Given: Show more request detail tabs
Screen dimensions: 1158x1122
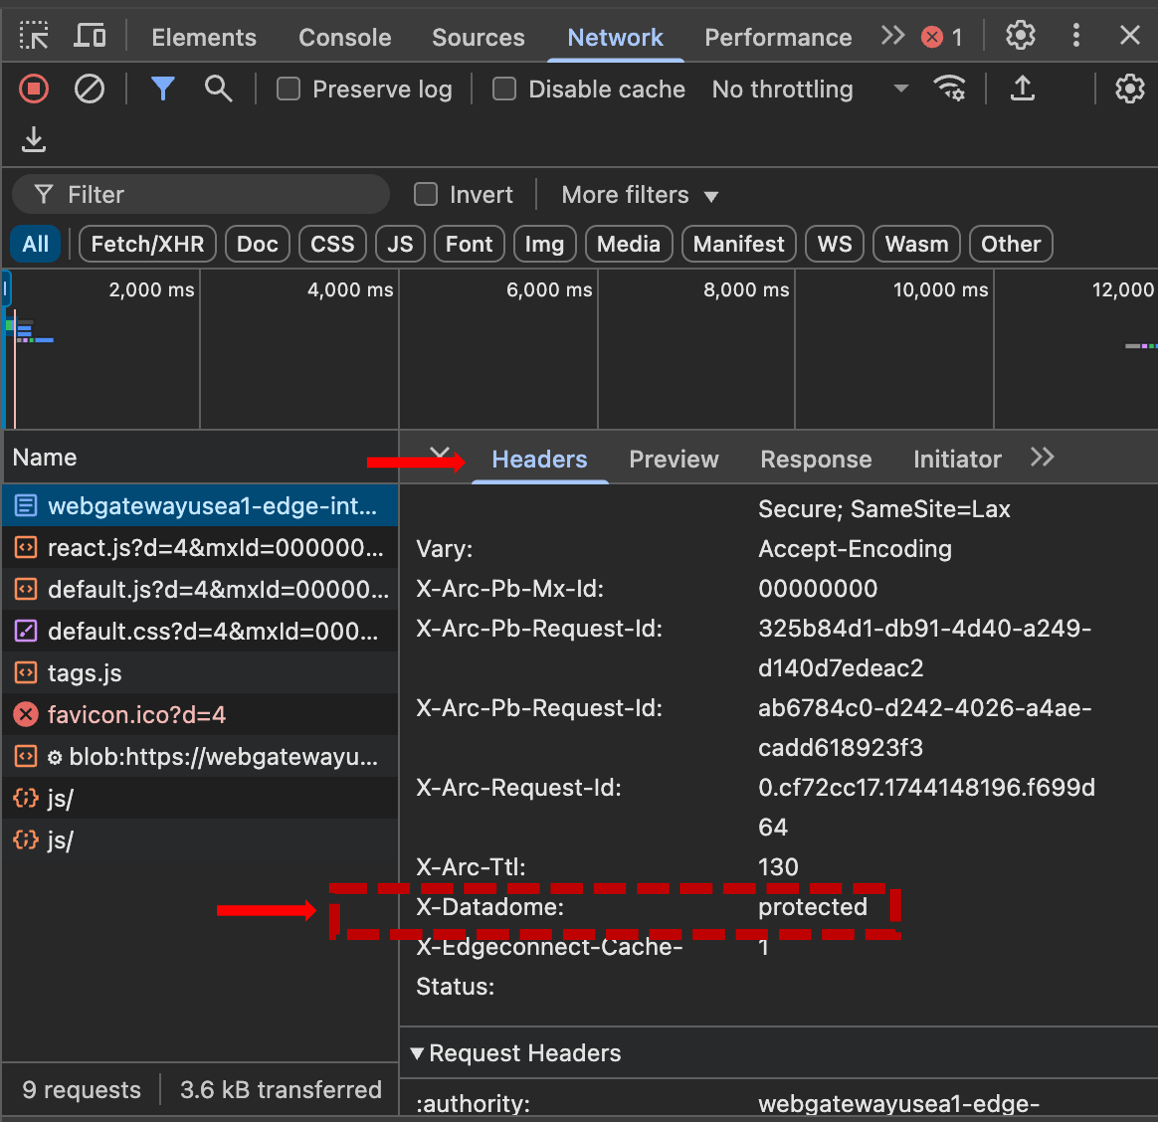Looking at the screenshot, I should (x=1042, y=457).
